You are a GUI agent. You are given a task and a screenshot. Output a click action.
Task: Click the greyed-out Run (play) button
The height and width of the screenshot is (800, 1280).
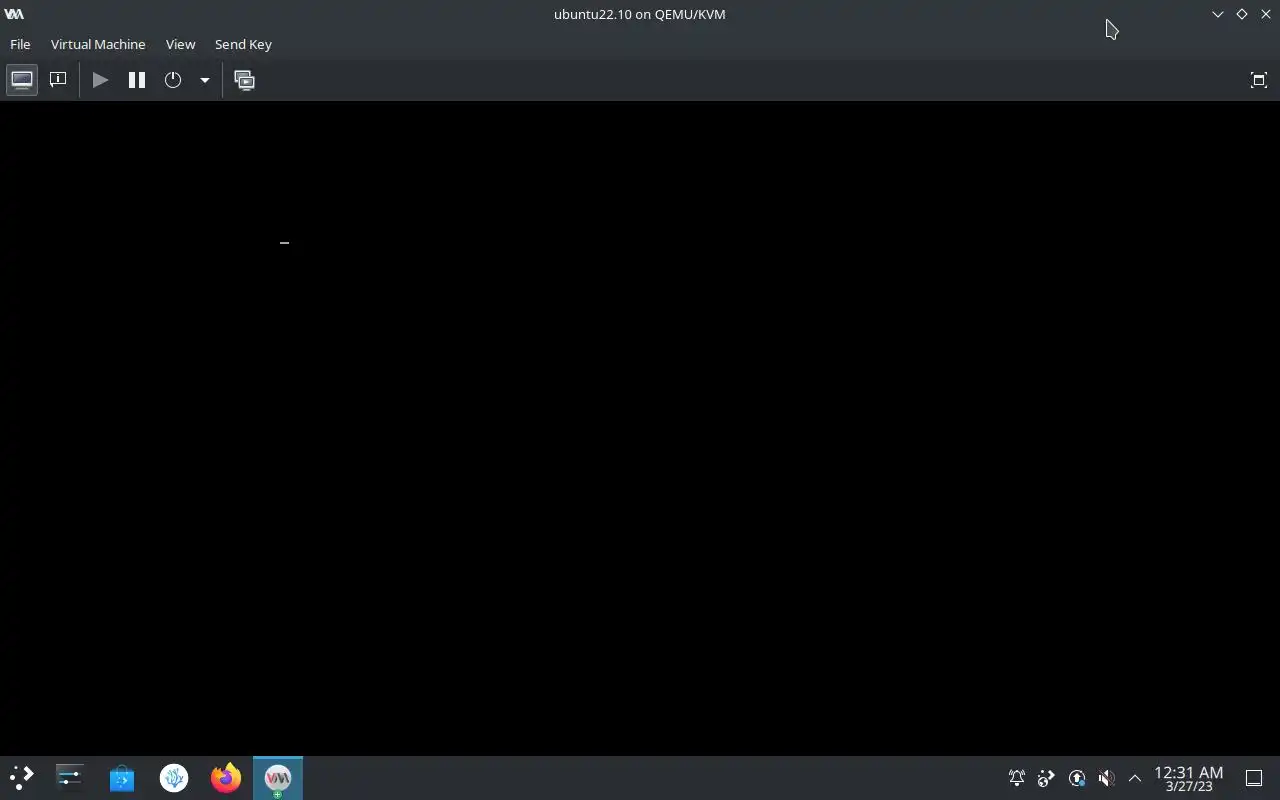[x=100, y=80]
